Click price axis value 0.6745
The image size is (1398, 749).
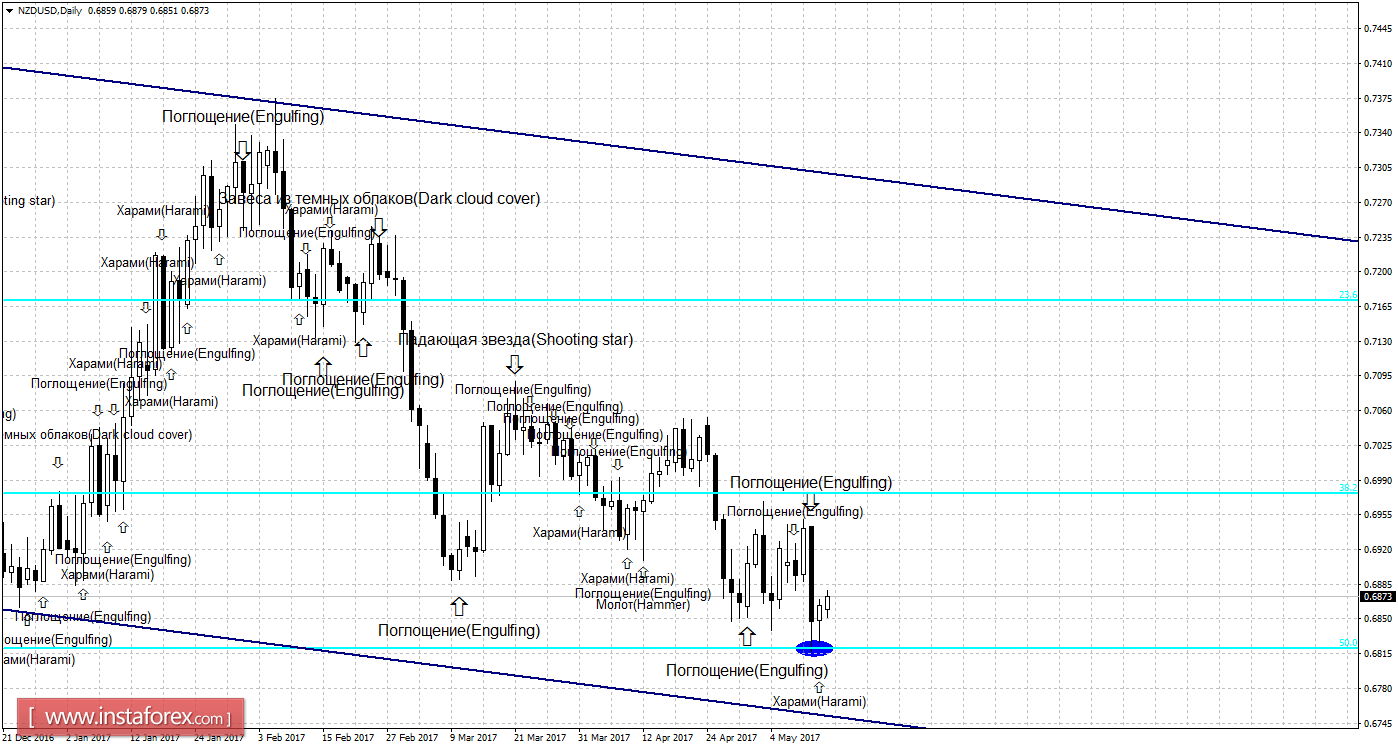click(x=1378, y=724)
